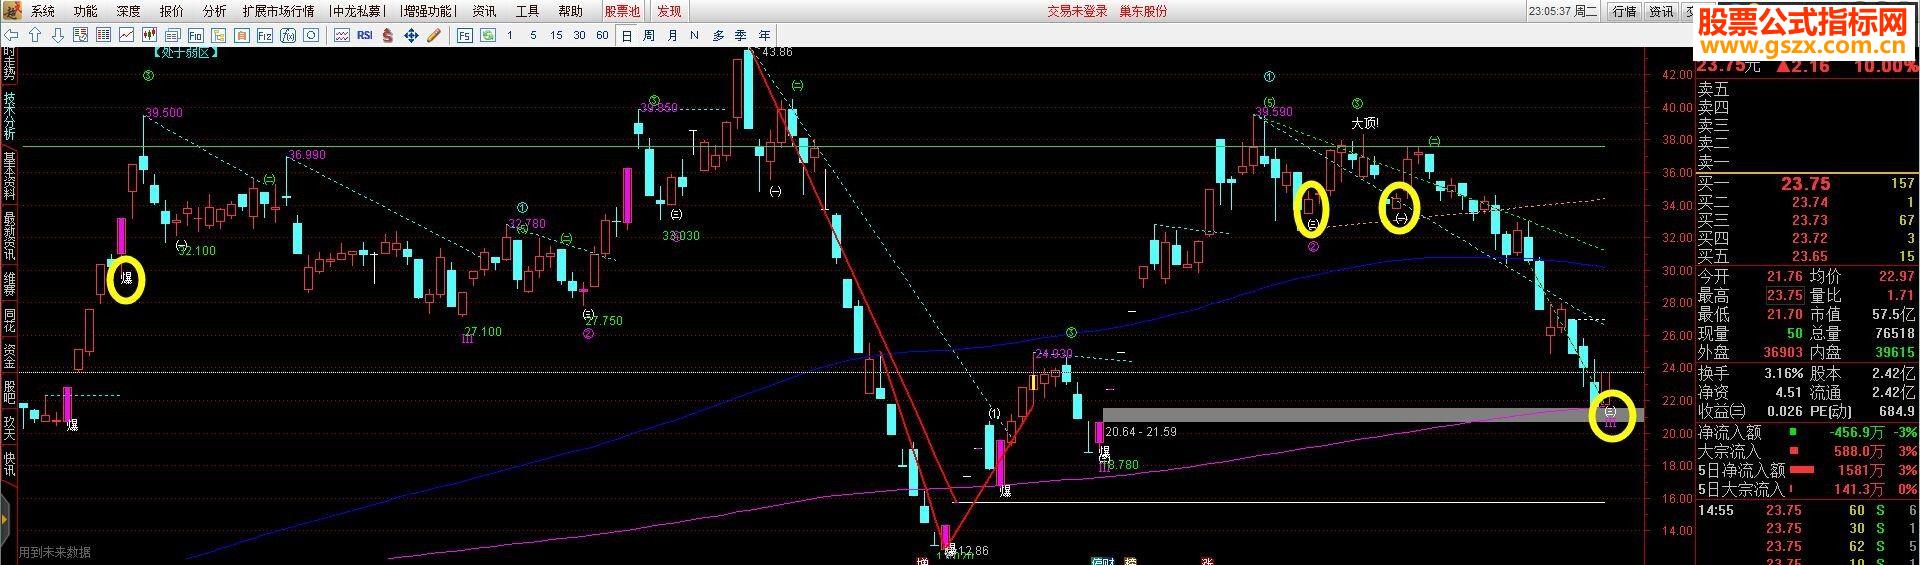The image size is (1920, 565).
Task: Select the quarterly (季) period option
Action: pyautogui.click(x=740, y=35)
